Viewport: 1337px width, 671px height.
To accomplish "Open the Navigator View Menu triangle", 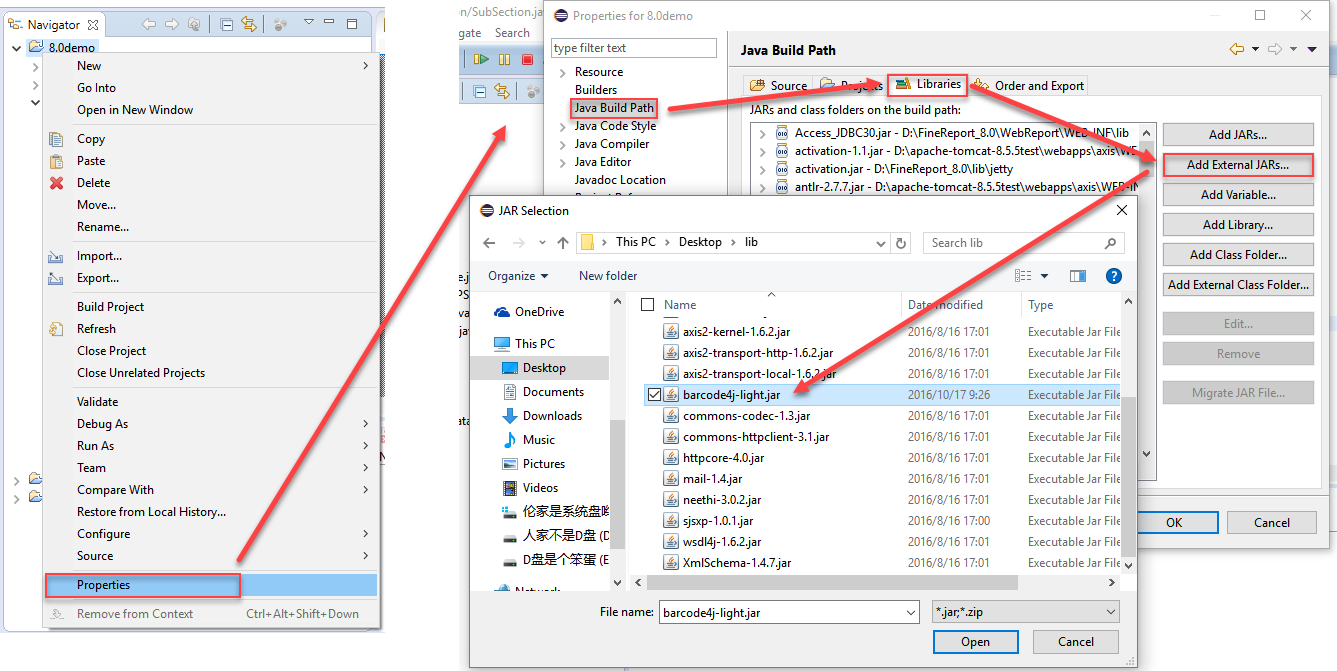I will 309,22.
